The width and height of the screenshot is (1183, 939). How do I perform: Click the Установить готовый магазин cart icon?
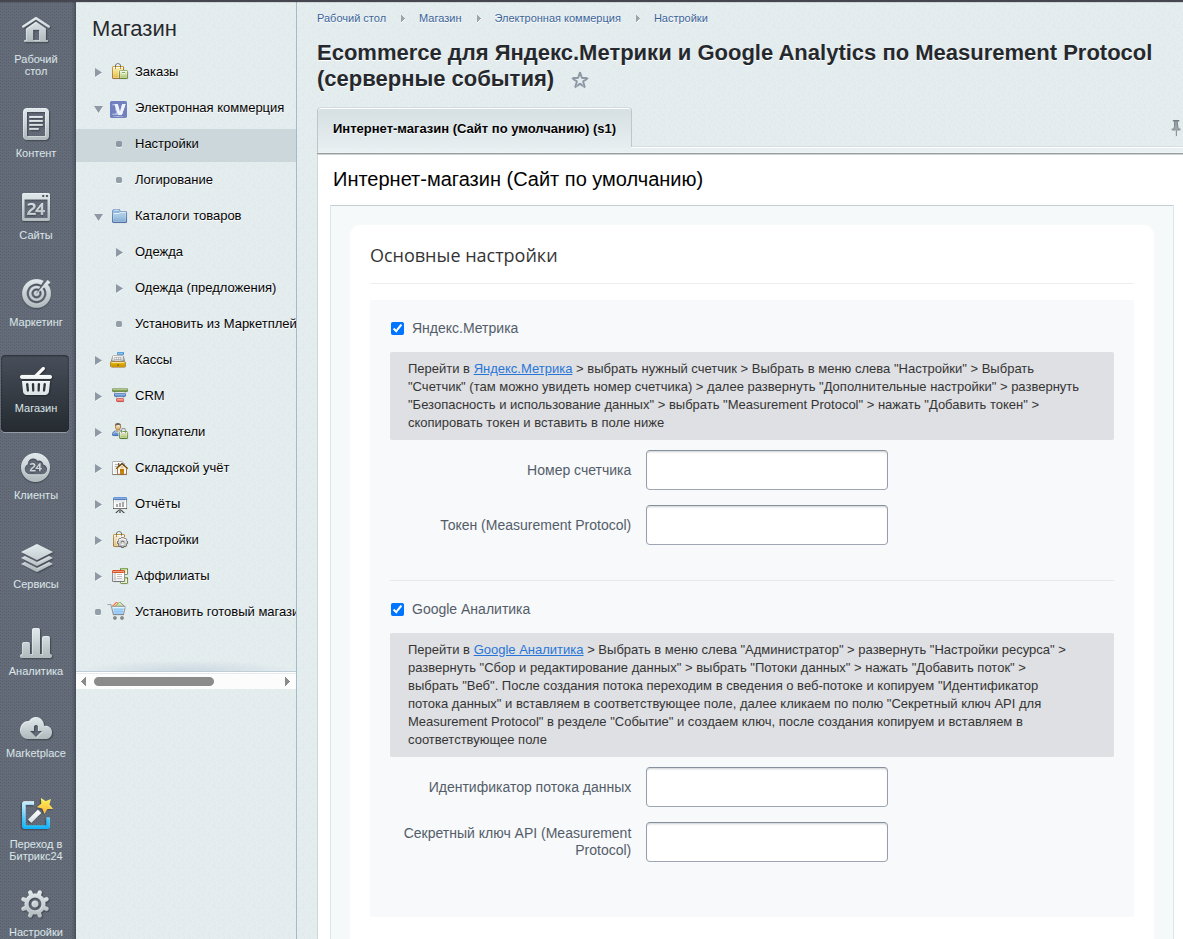pyautogui.click(x=117, y=611)
